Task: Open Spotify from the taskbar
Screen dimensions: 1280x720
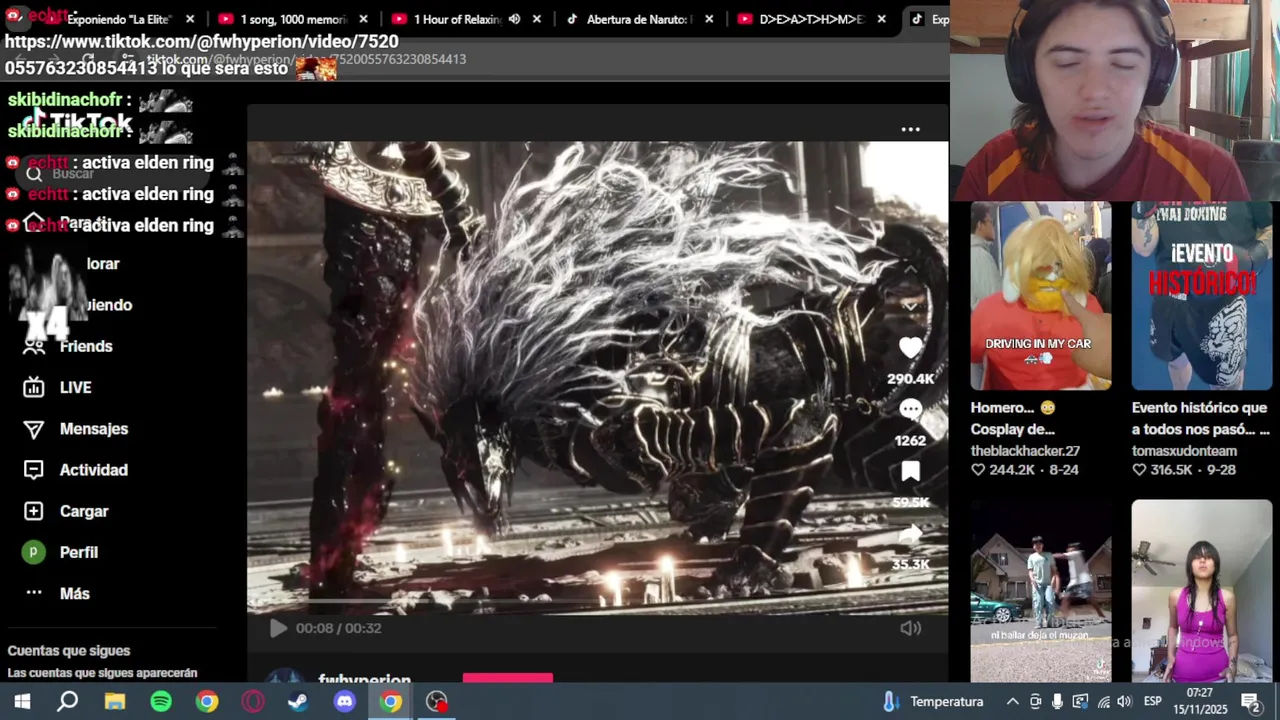Action: pos(161,701)
